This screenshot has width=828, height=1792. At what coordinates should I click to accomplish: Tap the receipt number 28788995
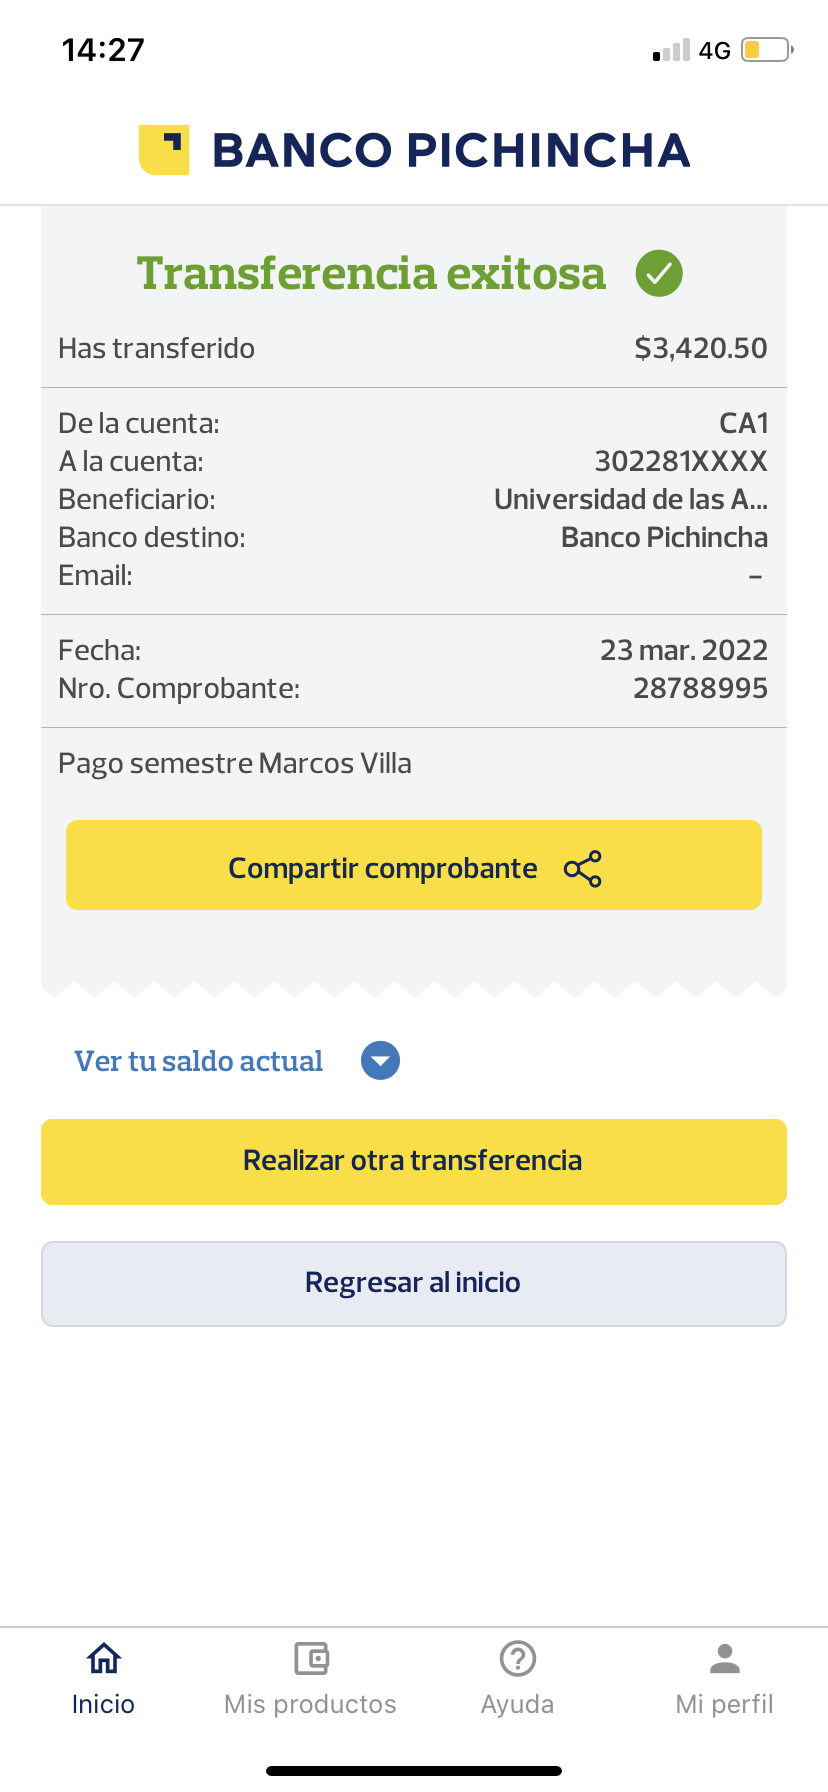[700, 688]
